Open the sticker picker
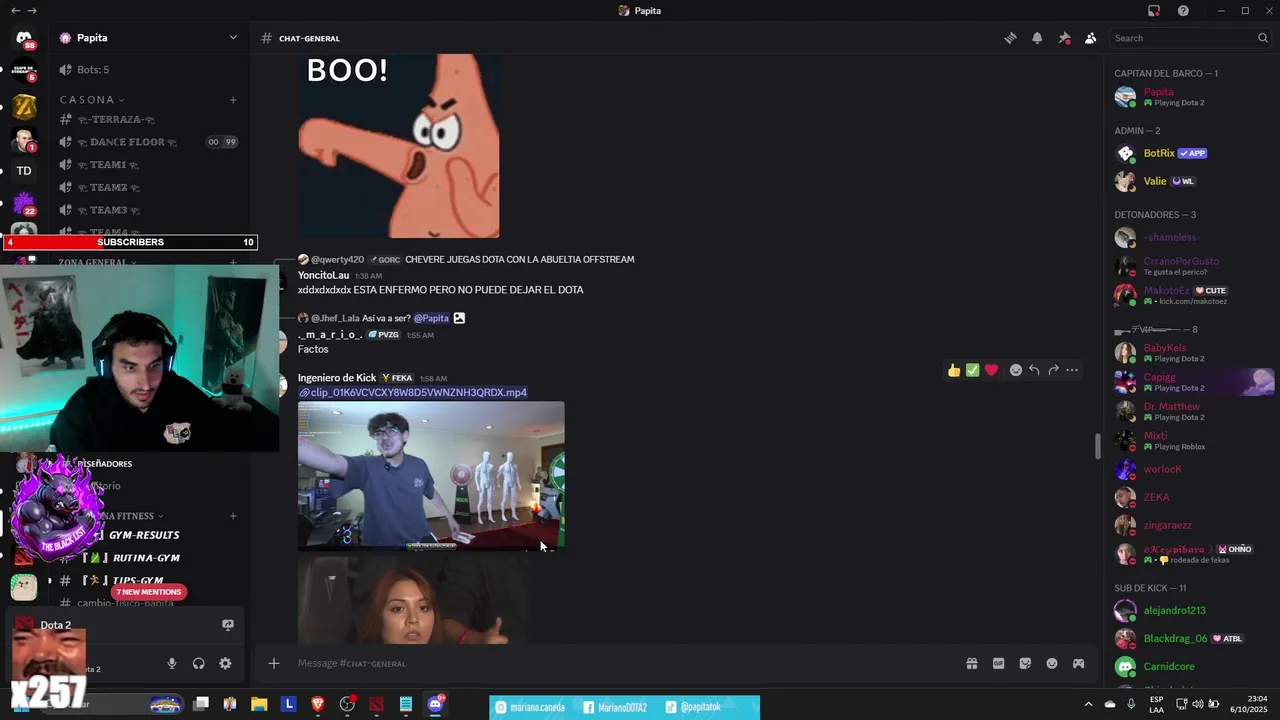The image size is (1280, 720). tap(1025, 663)
